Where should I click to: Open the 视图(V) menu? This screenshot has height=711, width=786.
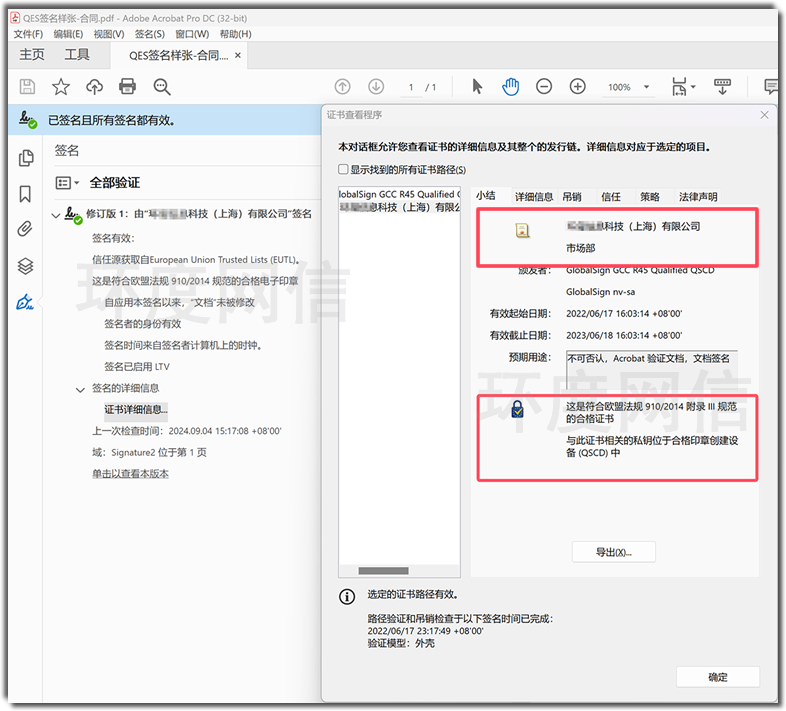109,34
